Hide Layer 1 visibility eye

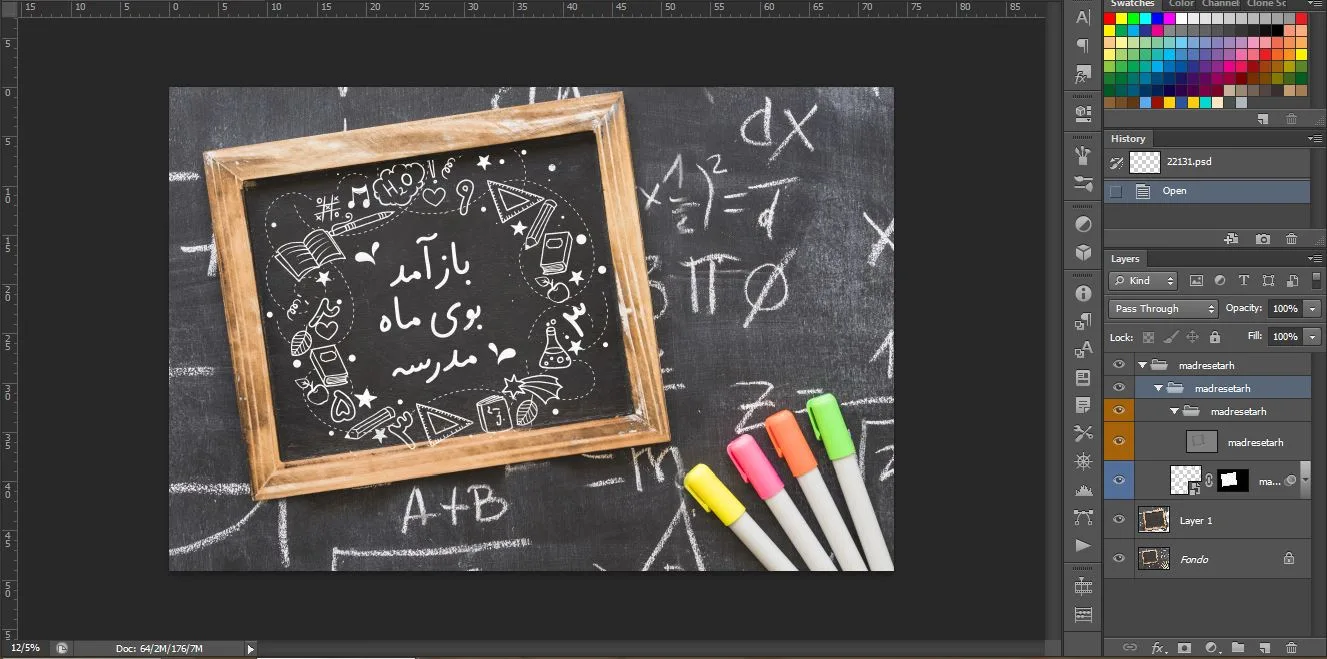[x=1119, y=520]
